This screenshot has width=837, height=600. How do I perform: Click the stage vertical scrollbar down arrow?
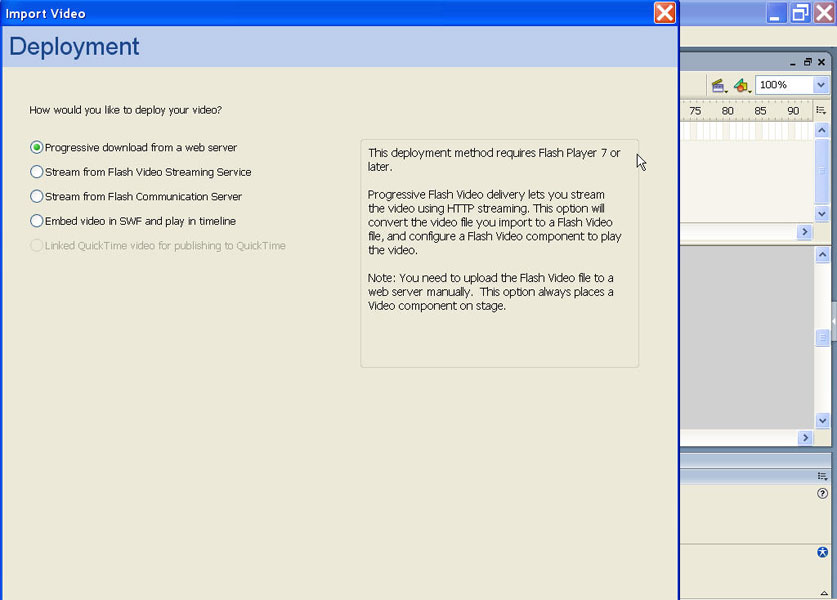click(x=822, y=421)
